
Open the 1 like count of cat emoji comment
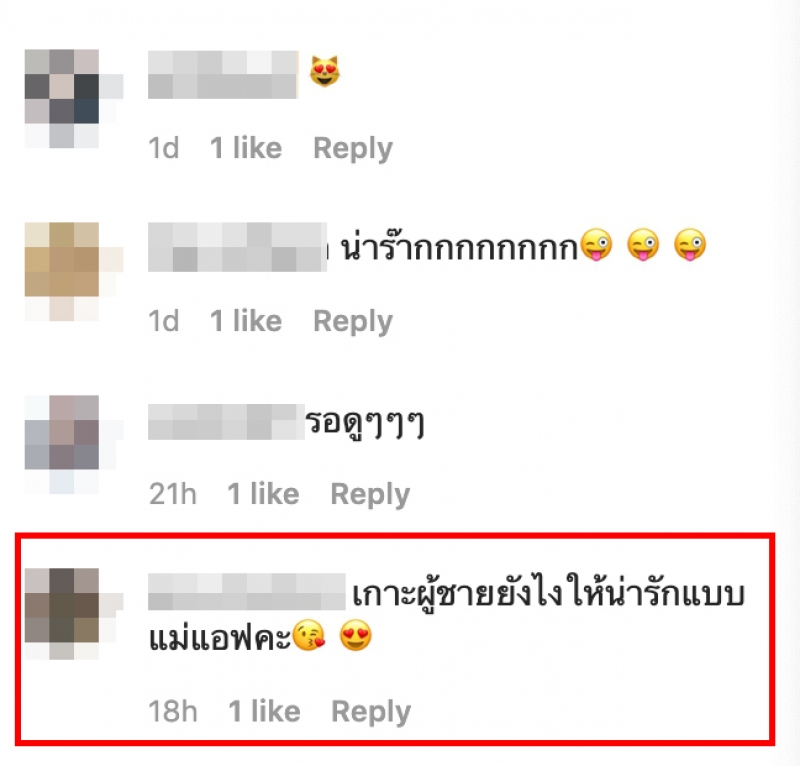coord(245,148)
